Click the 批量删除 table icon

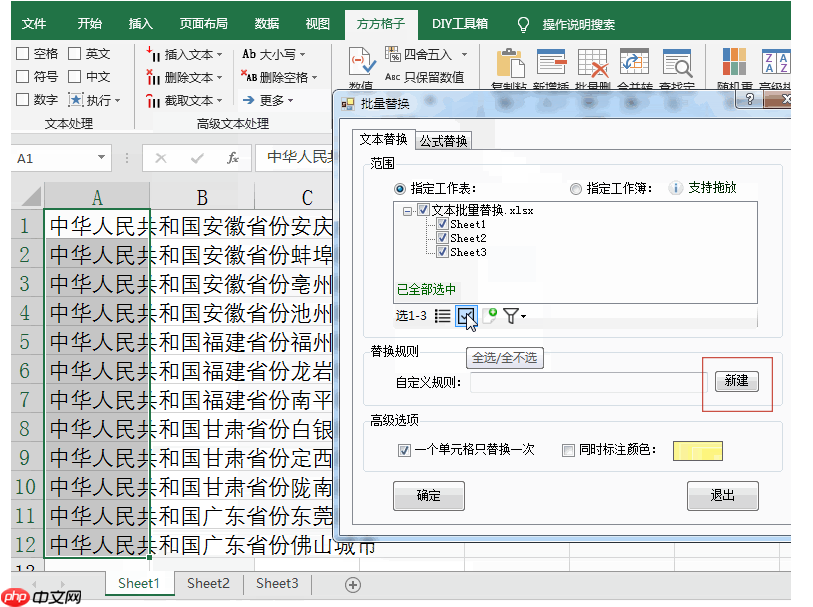593,63
